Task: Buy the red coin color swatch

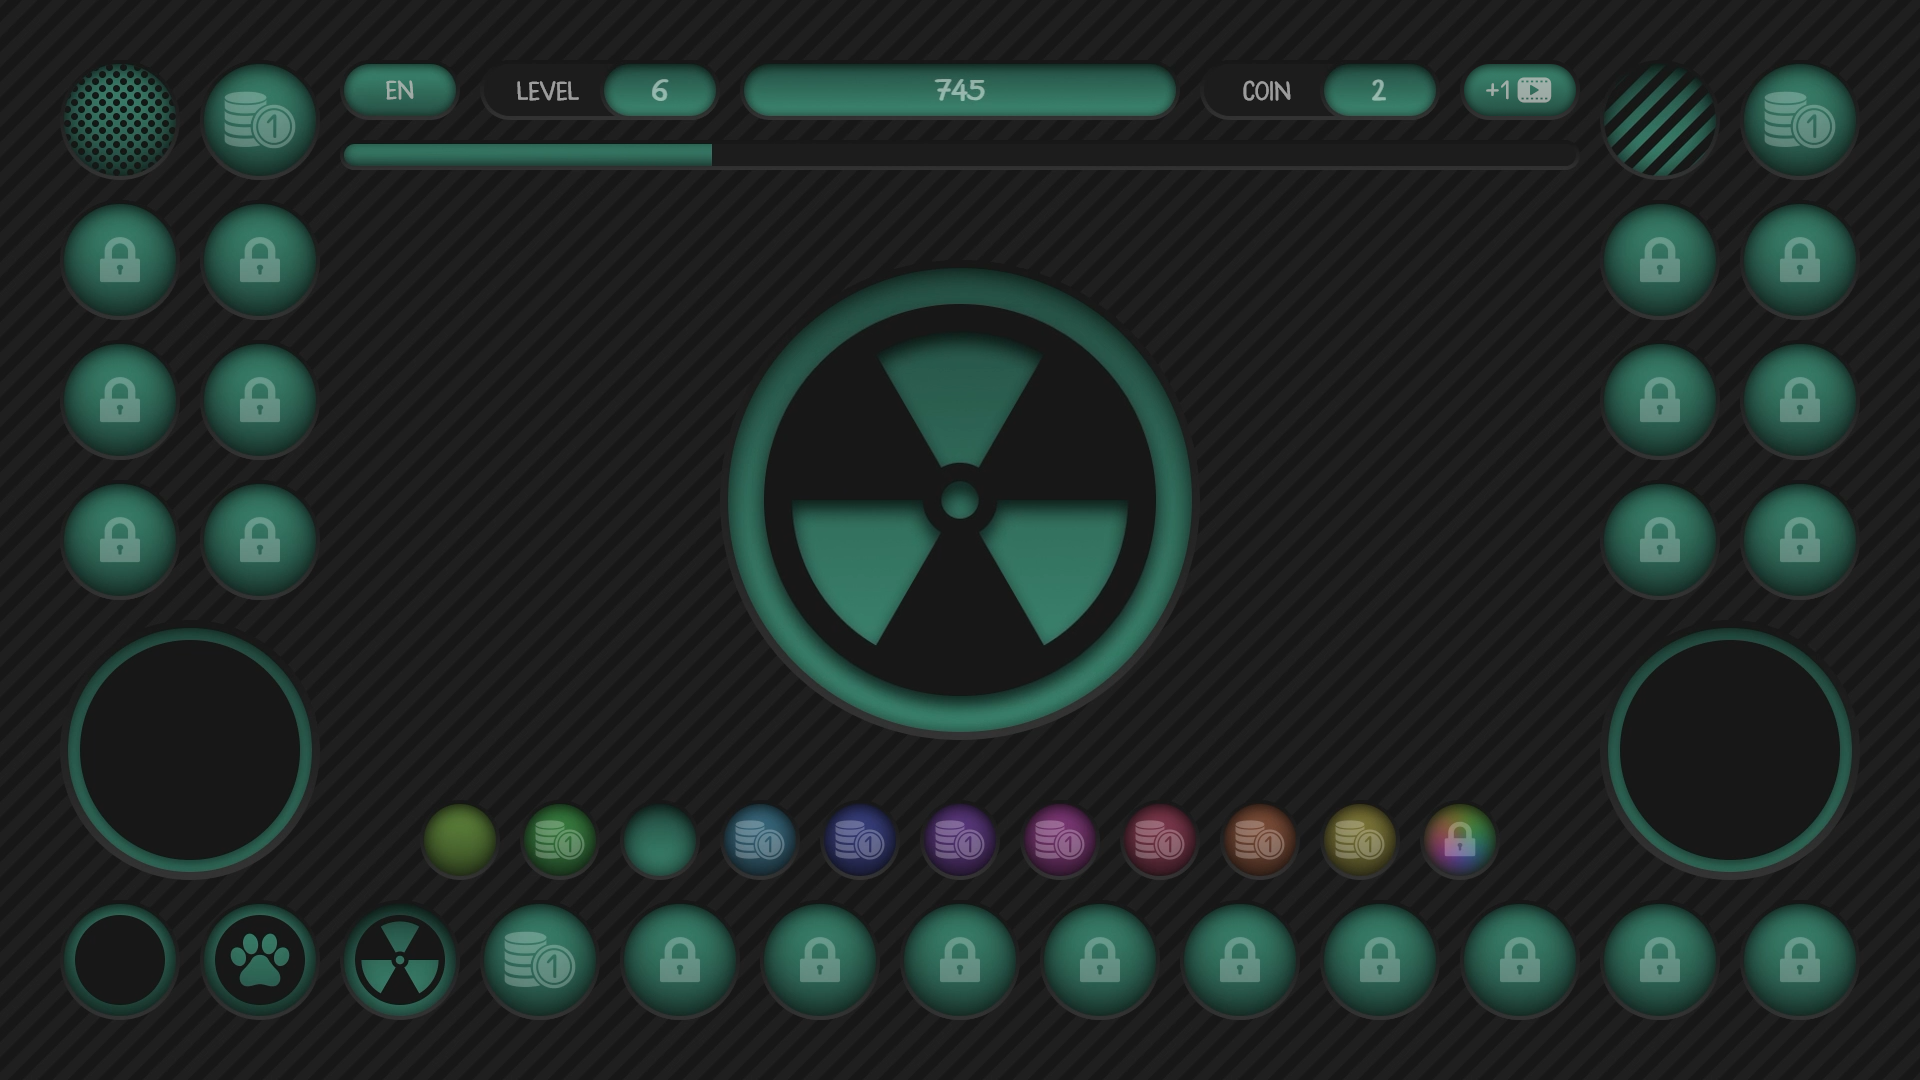Action: click(1160, 841)
